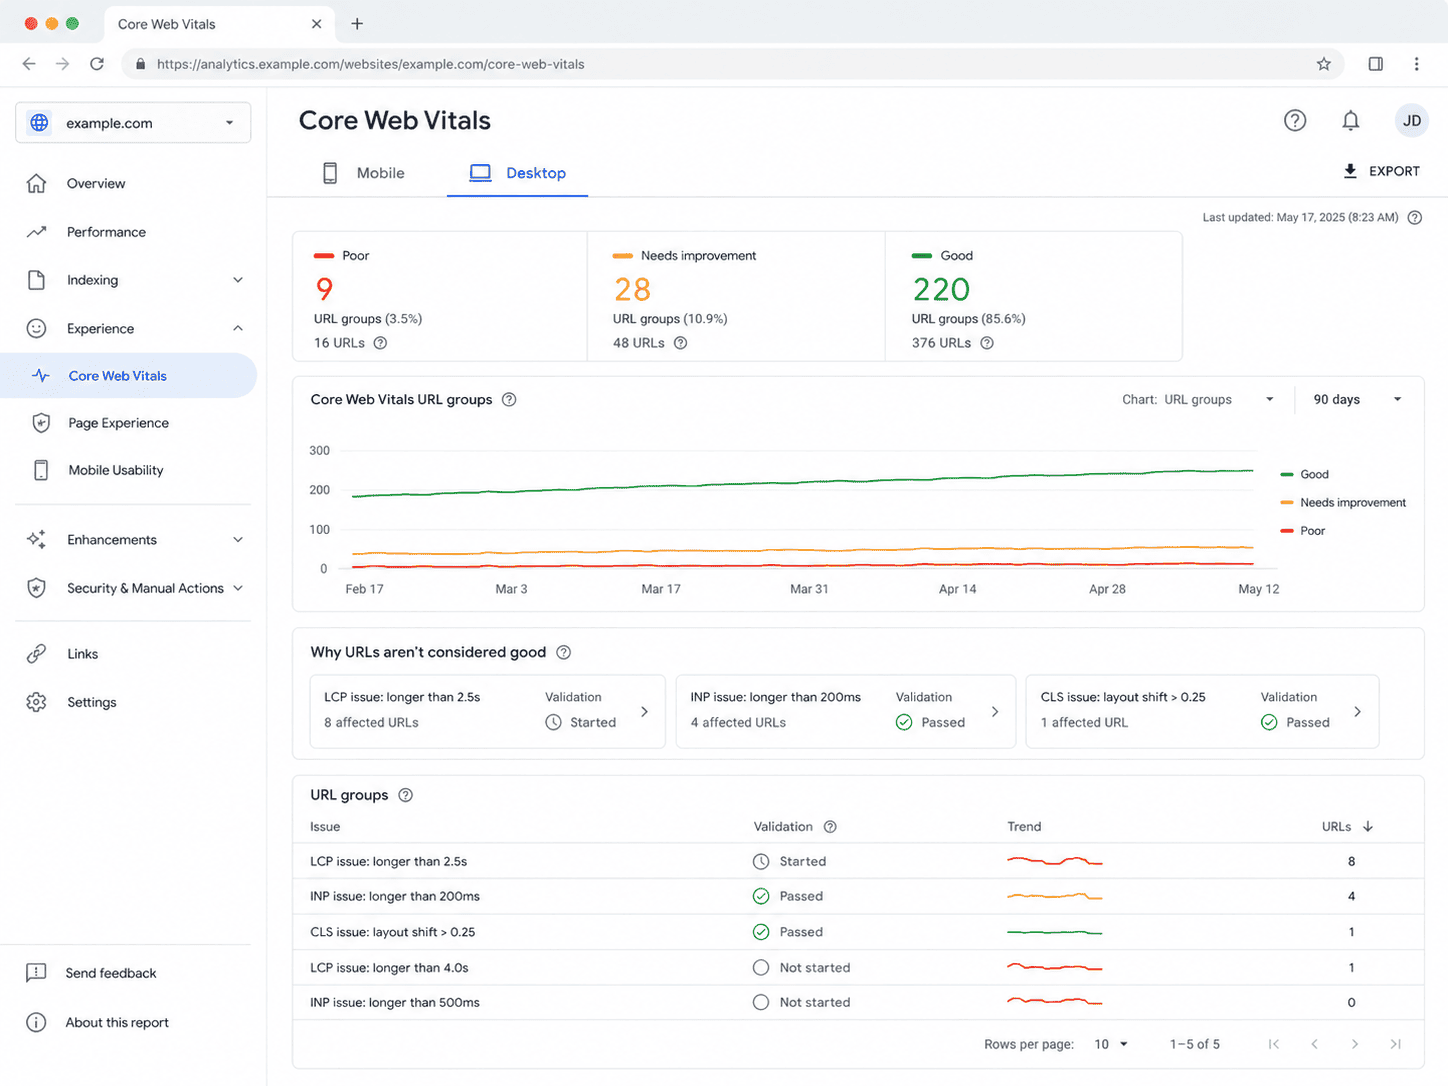Open the INP issue longer than 200ms card

point(846,711)
